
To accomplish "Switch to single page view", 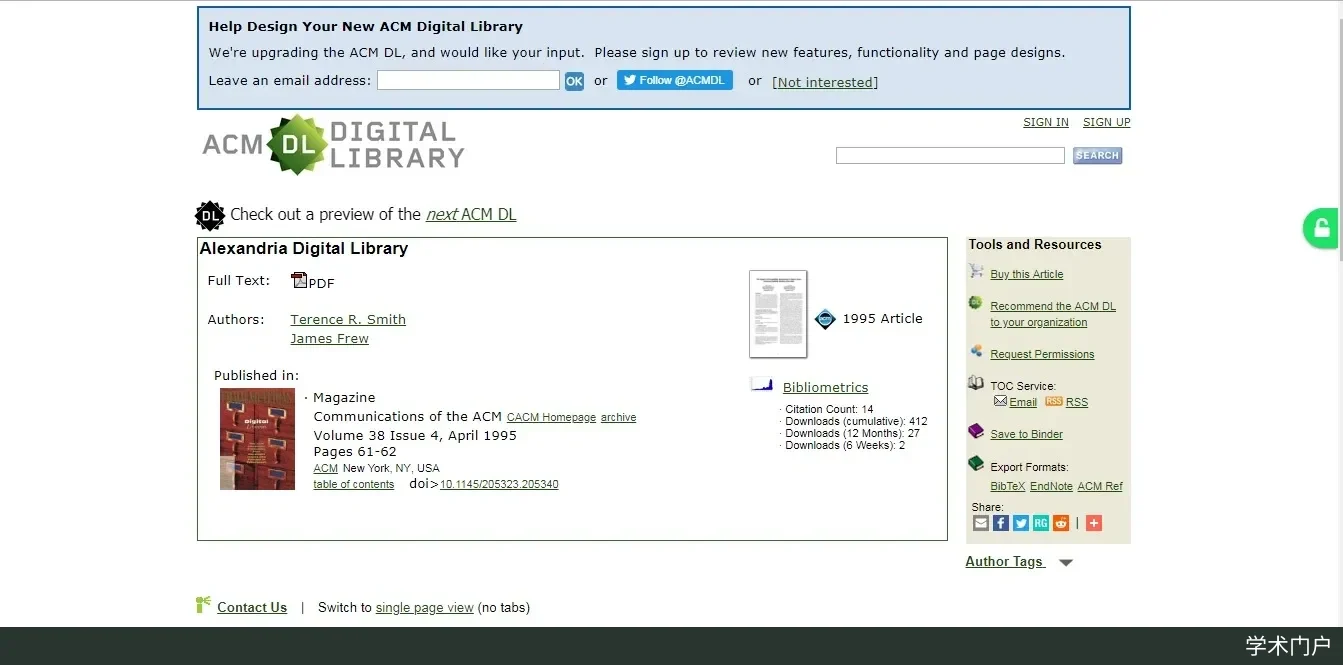I will tap(424, 607).
